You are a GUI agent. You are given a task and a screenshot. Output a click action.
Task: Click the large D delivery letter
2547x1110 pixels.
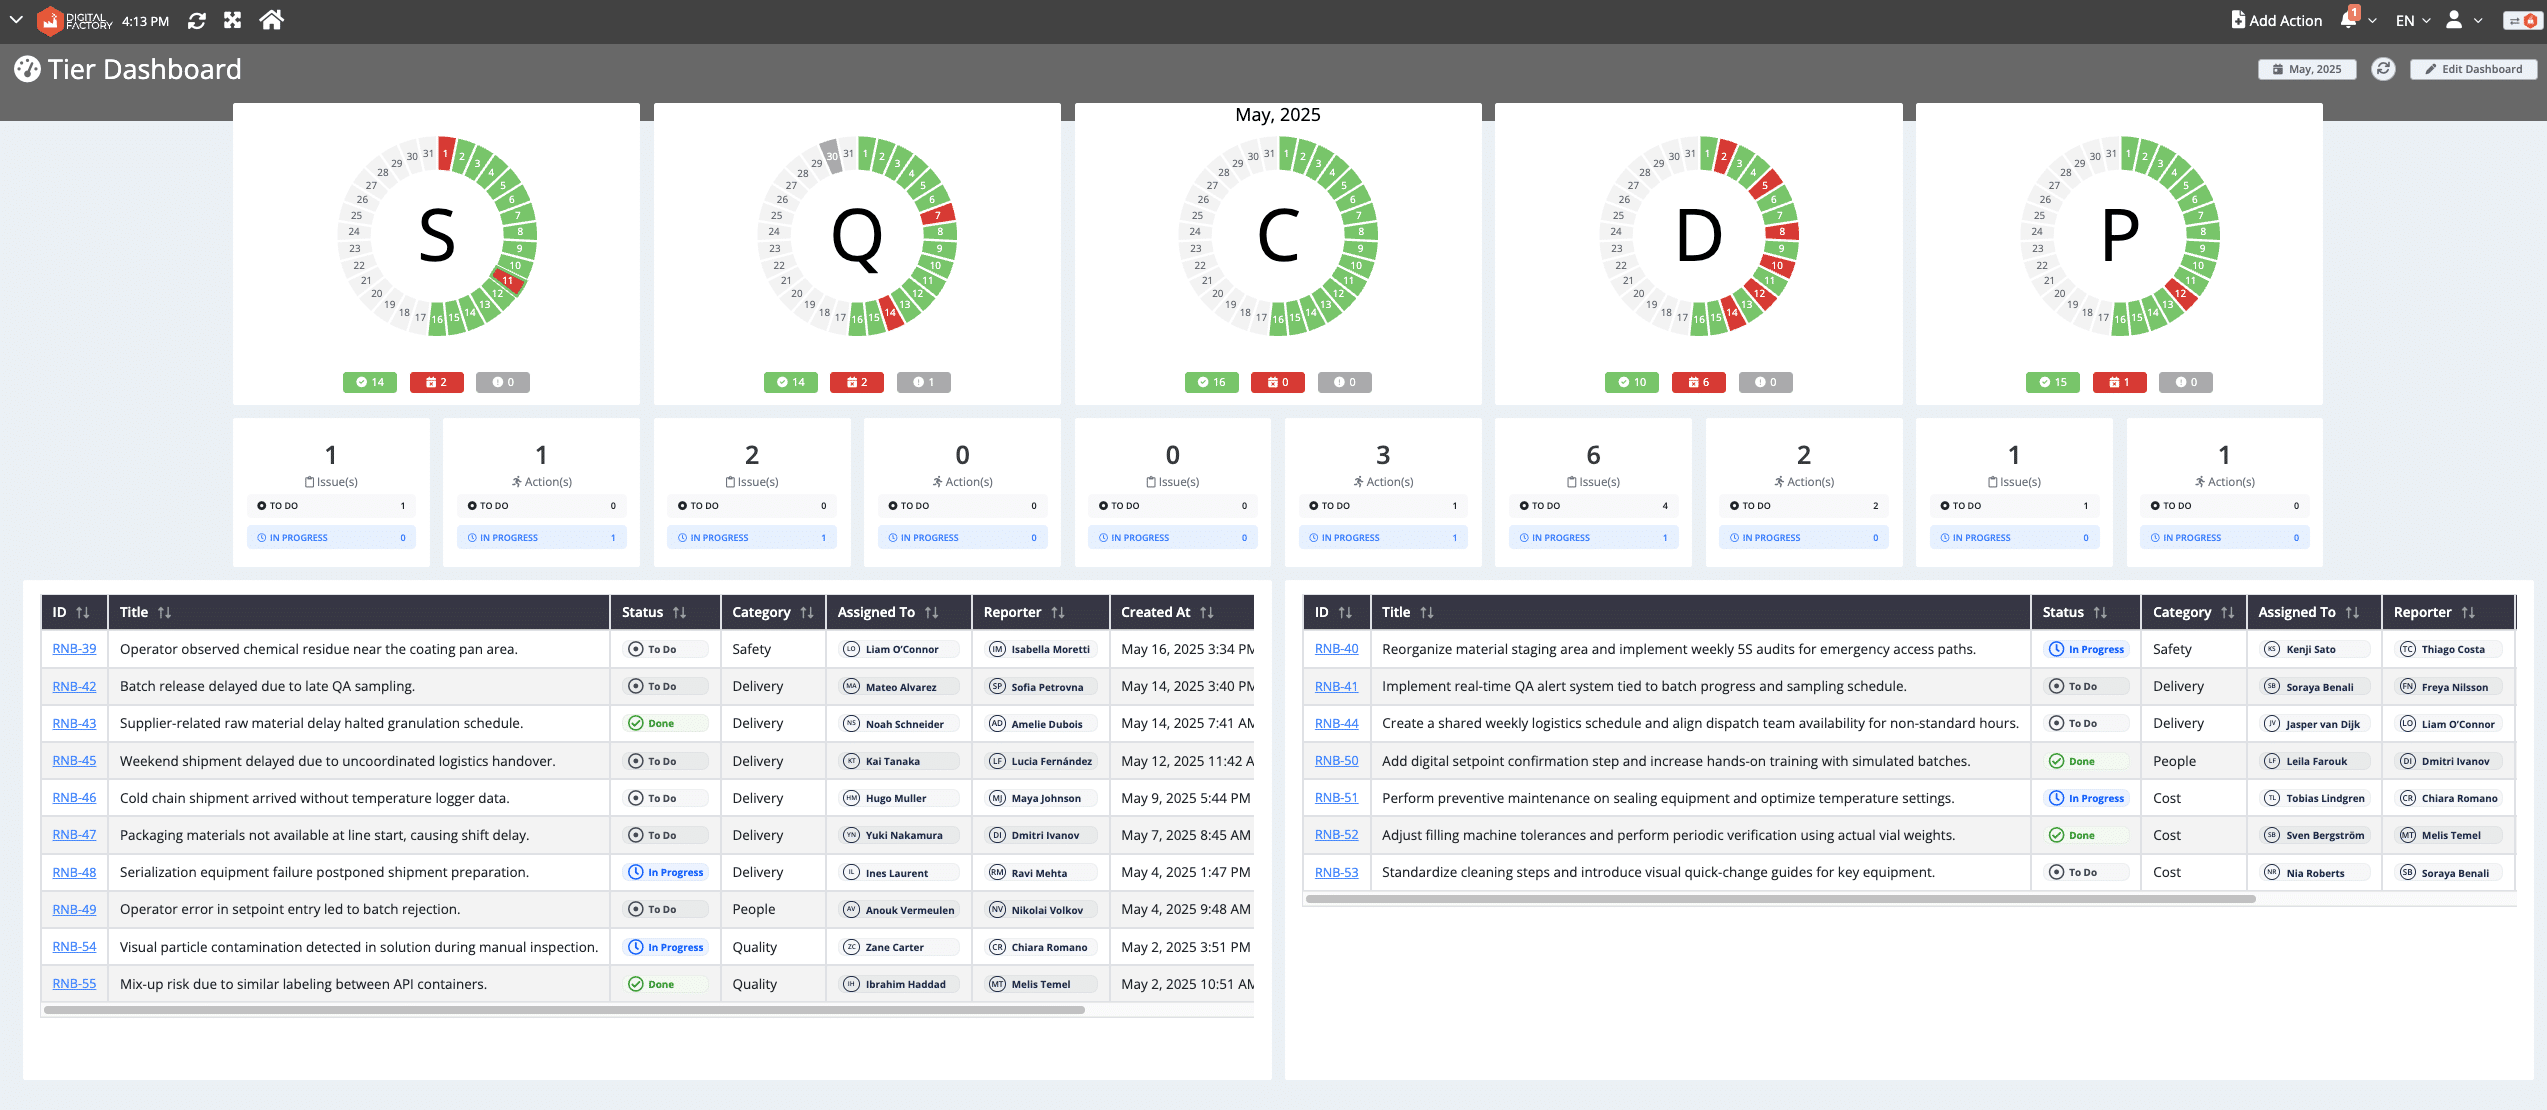[x=1699, y=237]
